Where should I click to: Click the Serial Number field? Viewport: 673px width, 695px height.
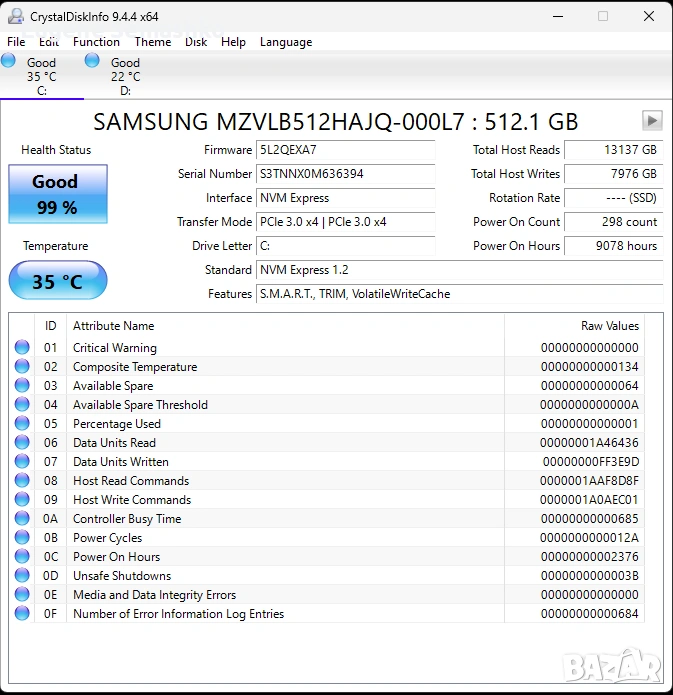coord(346,174)
